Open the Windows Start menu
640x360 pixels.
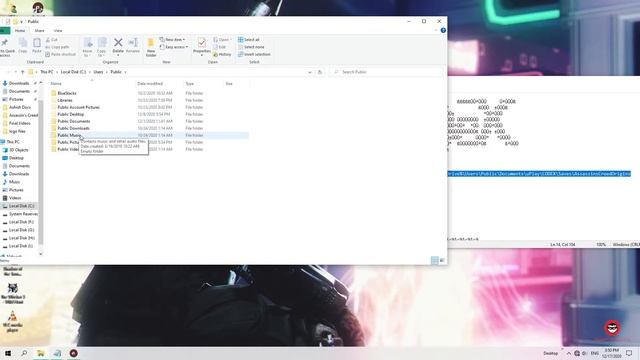point(8,353)
